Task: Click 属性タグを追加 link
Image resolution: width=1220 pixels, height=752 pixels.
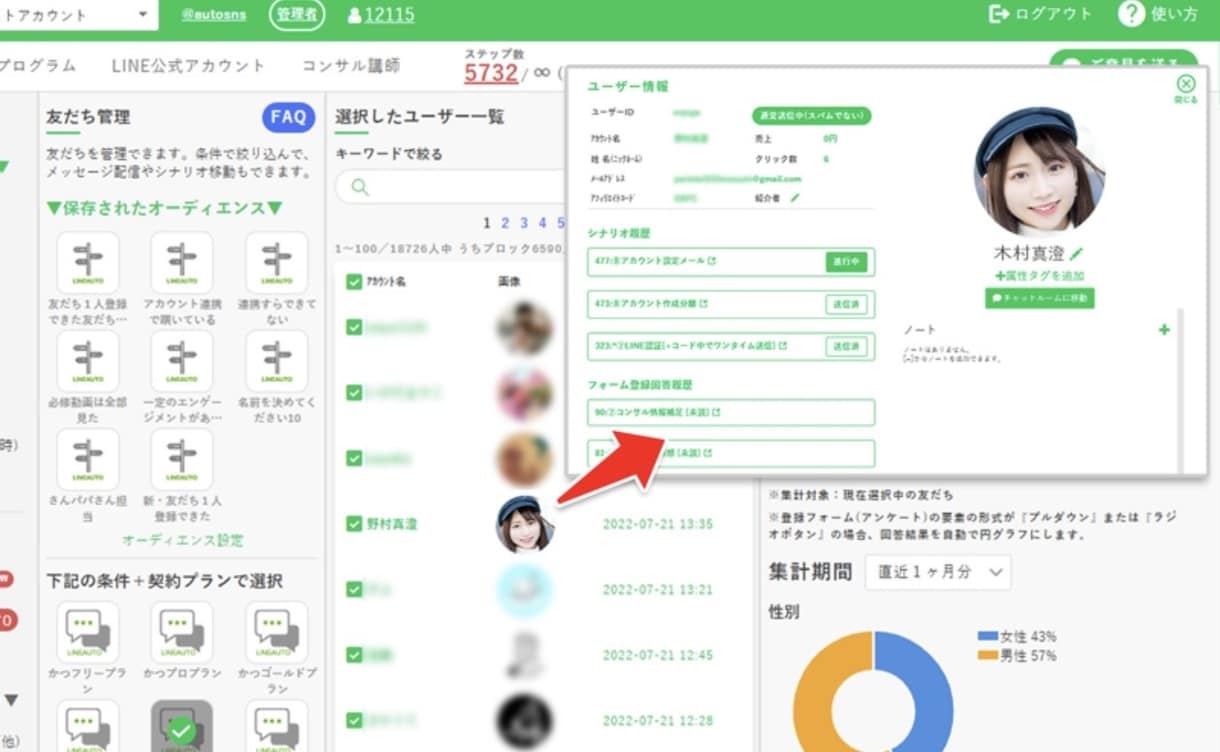Action: [1040, 275]
